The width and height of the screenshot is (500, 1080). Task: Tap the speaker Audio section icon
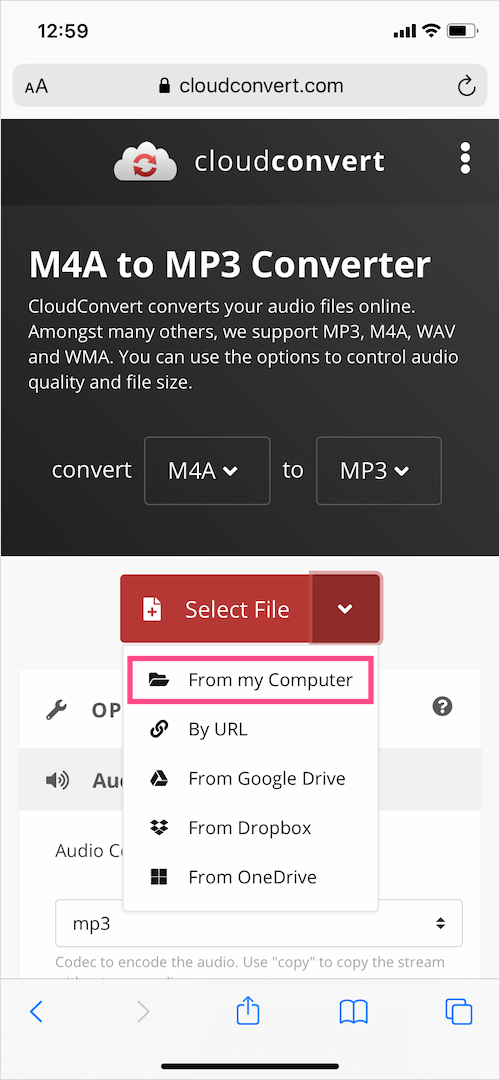point(57,780)
